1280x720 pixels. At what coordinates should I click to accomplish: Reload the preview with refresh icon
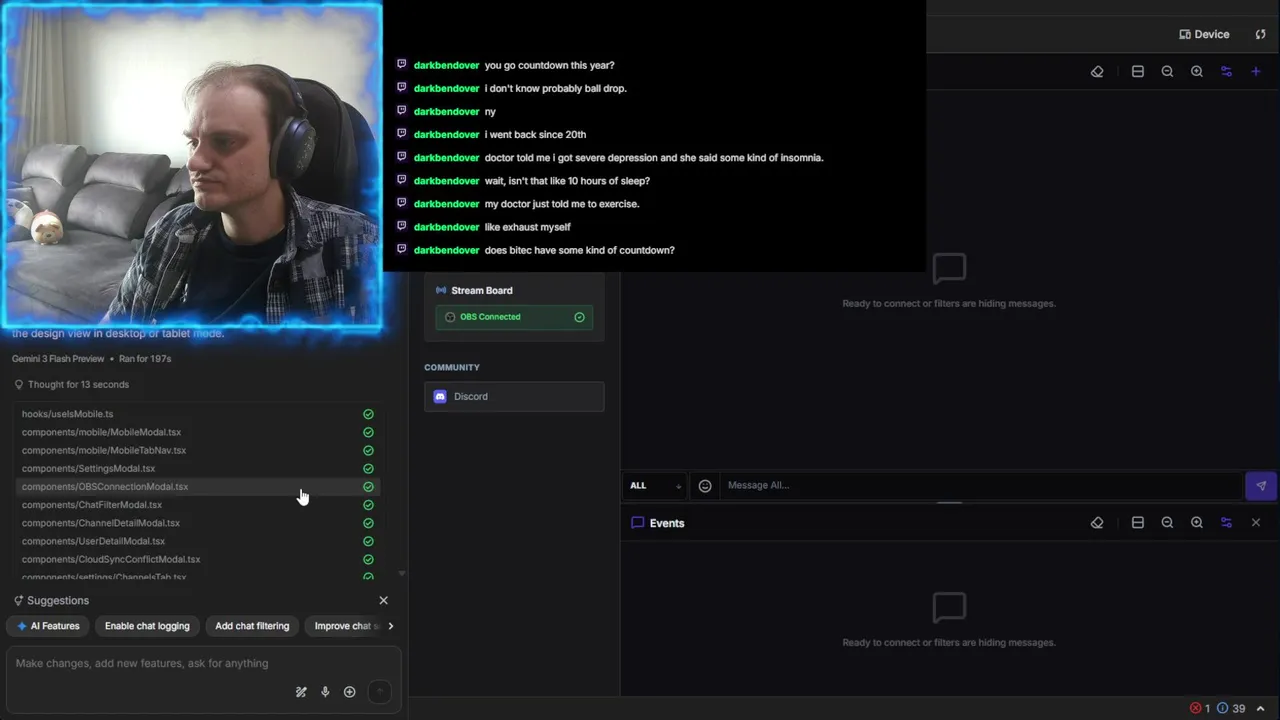tap(1260, 34)
